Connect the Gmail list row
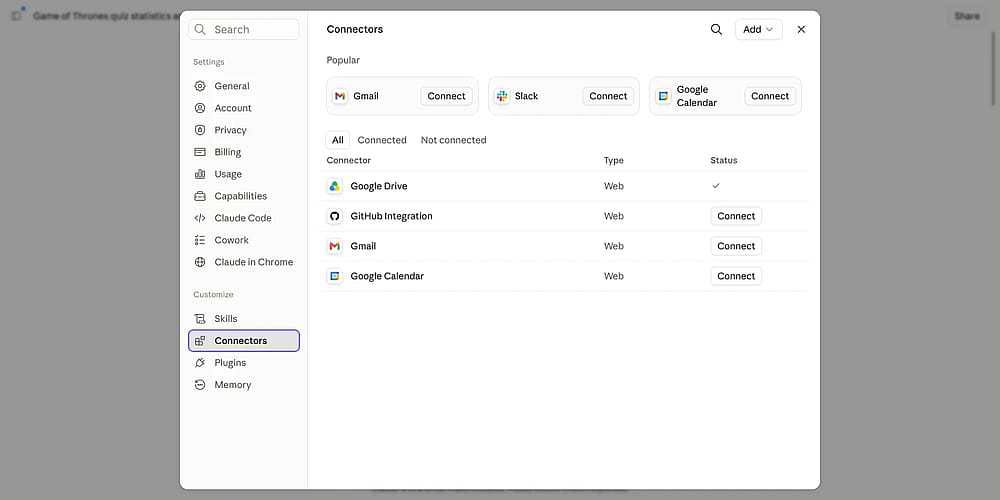The image size is (1000, 500). [x=736, y=246]
